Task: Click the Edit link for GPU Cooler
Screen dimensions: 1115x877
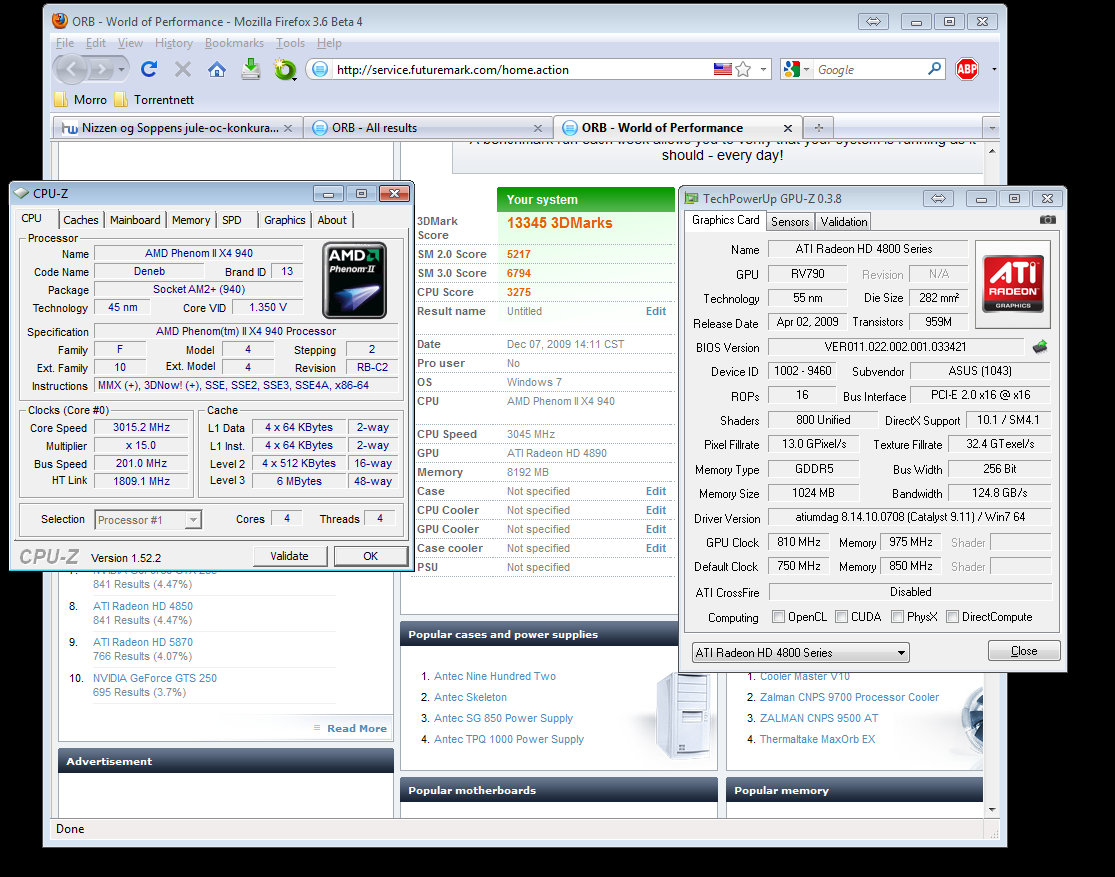Action: [656, 529]
